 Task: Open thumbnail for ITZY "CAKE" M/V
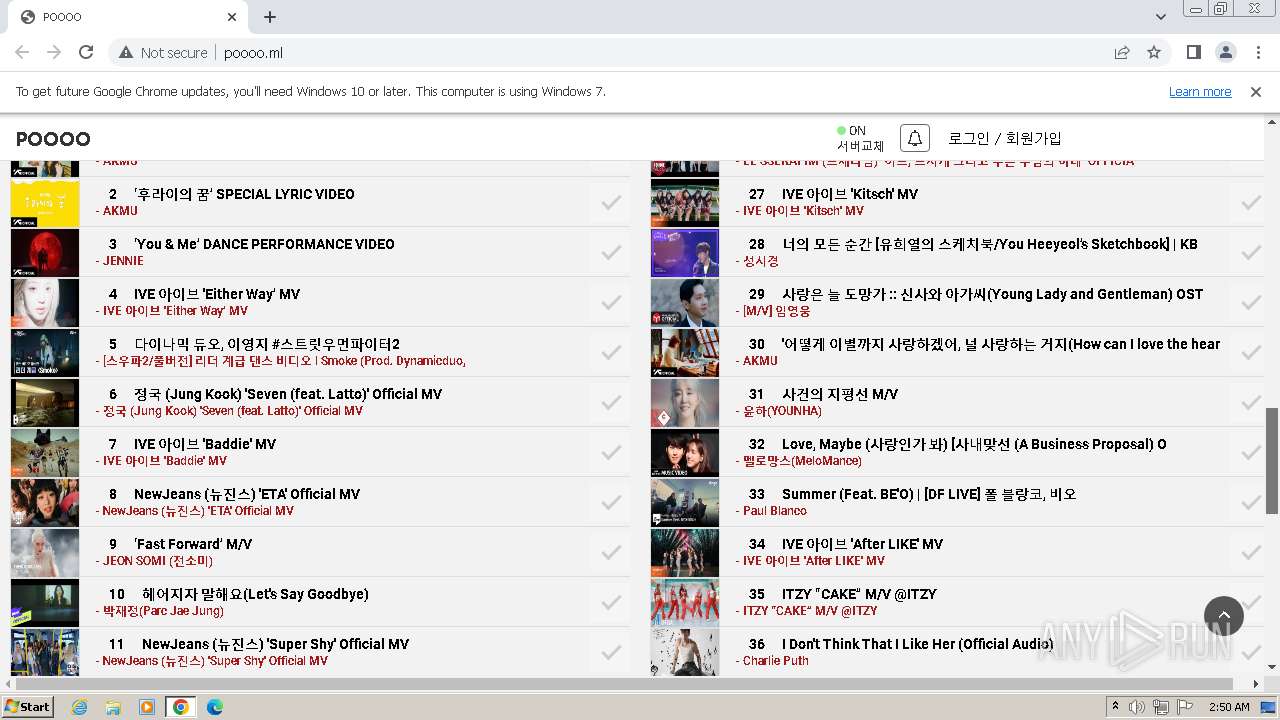685,602
